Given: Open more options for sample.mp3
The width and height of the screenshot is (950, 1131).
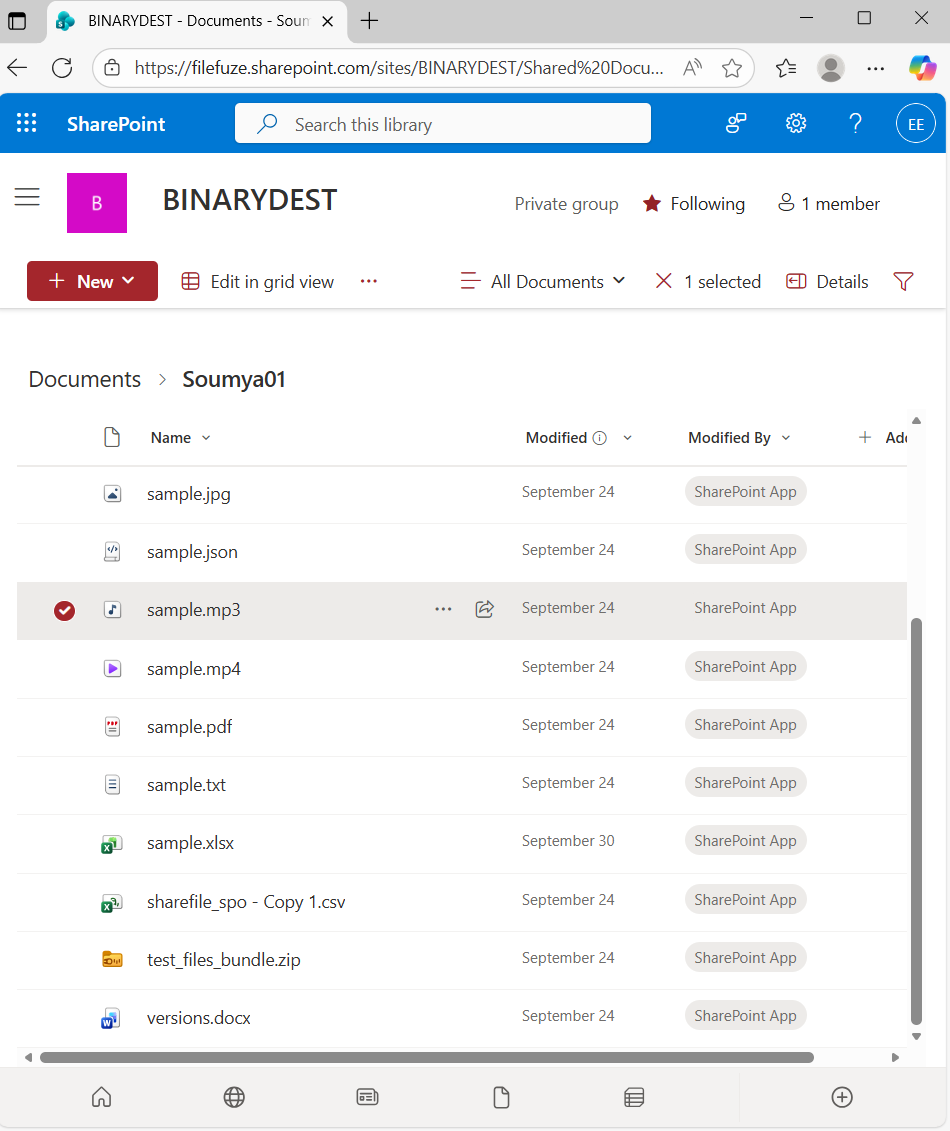Looking at the screenshot, I should click(443, 608).
